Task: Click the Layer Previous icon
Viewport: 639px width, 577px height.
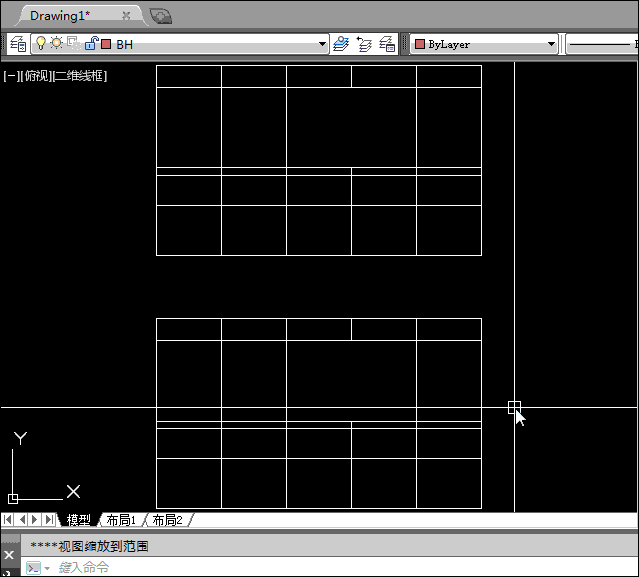Action: click(364, 44)
